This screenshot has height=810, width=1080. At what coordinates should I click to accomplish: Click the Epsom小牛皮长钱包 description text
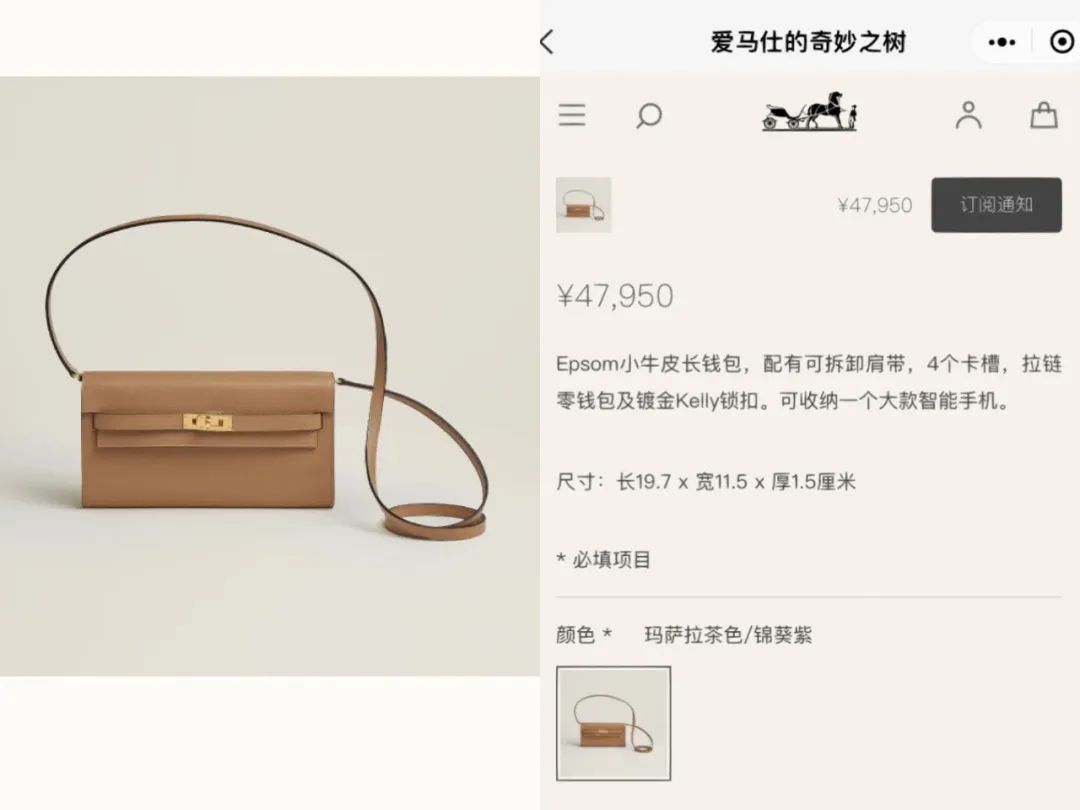coord(809,382)
